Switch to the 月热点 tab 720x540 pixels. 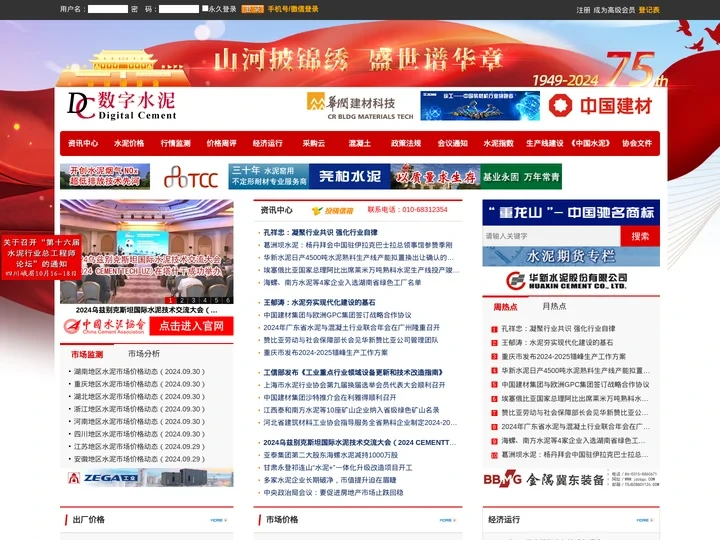(x=554, y=306)
